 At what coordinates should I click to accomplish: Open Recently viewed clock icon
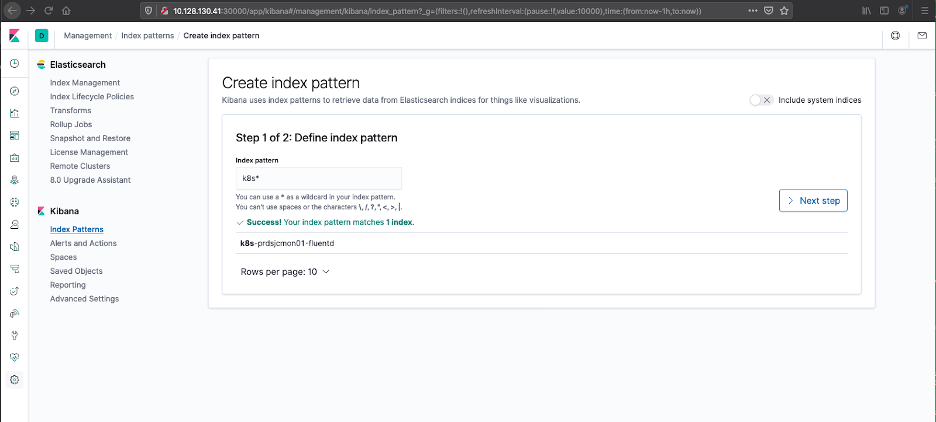tap(14, 64)
